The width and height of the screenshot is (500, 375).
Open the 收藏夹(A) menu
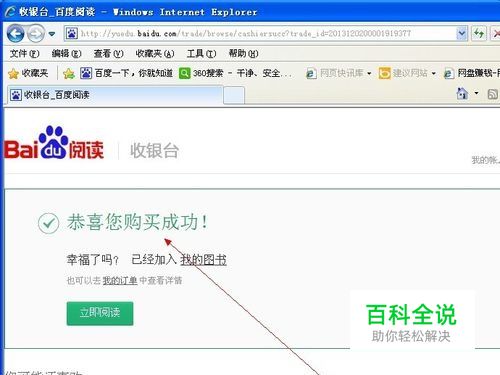155,53
